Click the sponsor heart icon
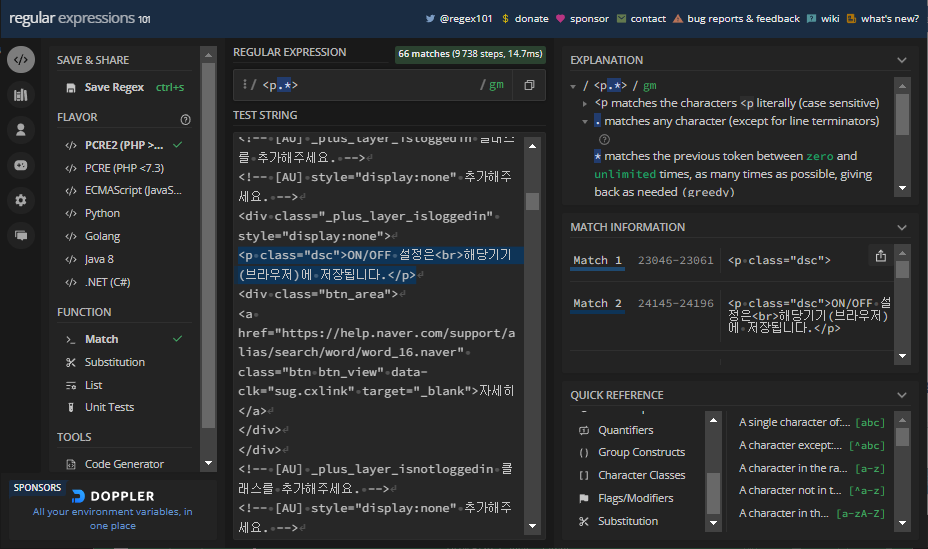The image size is (928, 549). 560,18
